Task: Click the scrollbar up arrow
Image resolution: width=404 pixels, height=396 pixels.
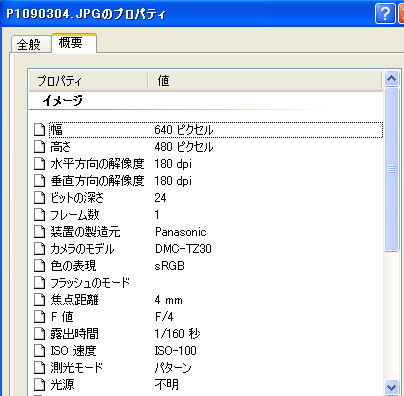Action: pos(391,79)
